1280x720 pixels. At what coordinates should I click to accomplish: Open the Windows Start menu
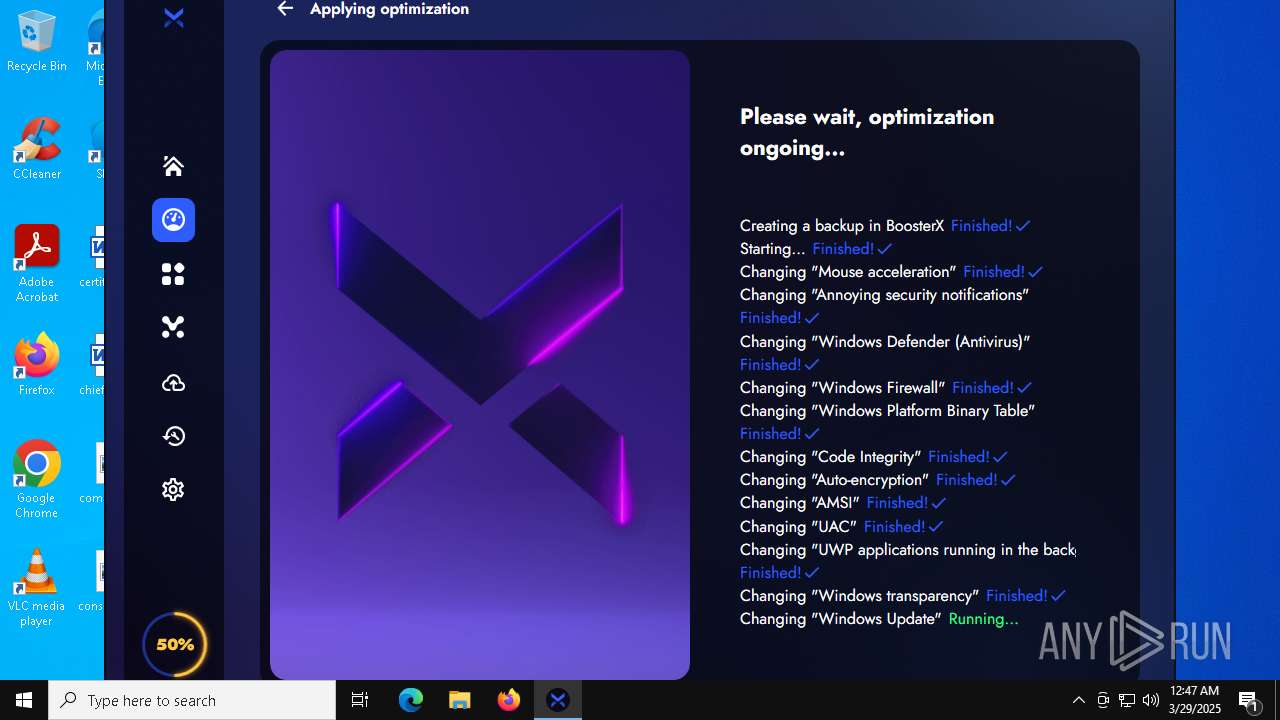point(24,700)
